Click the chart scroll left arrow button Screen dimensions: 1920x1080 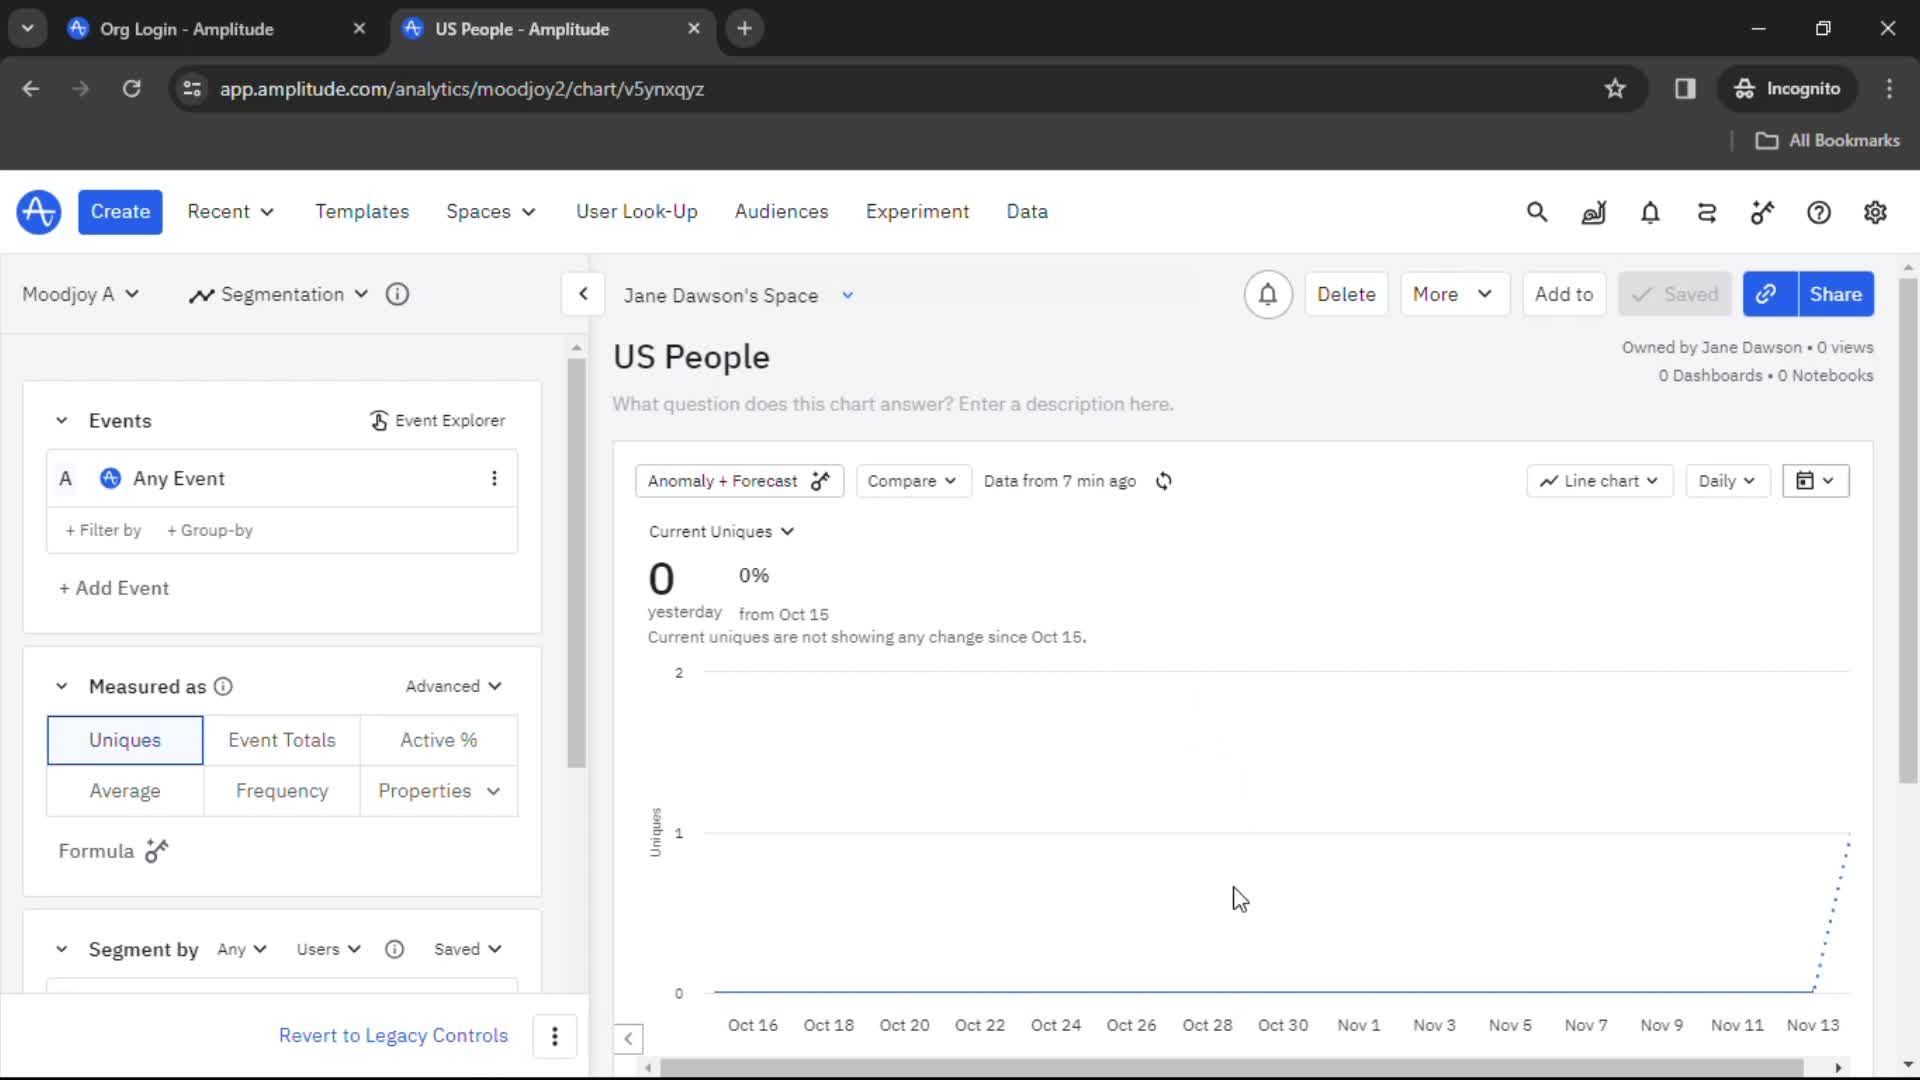tap(628, 1038)
